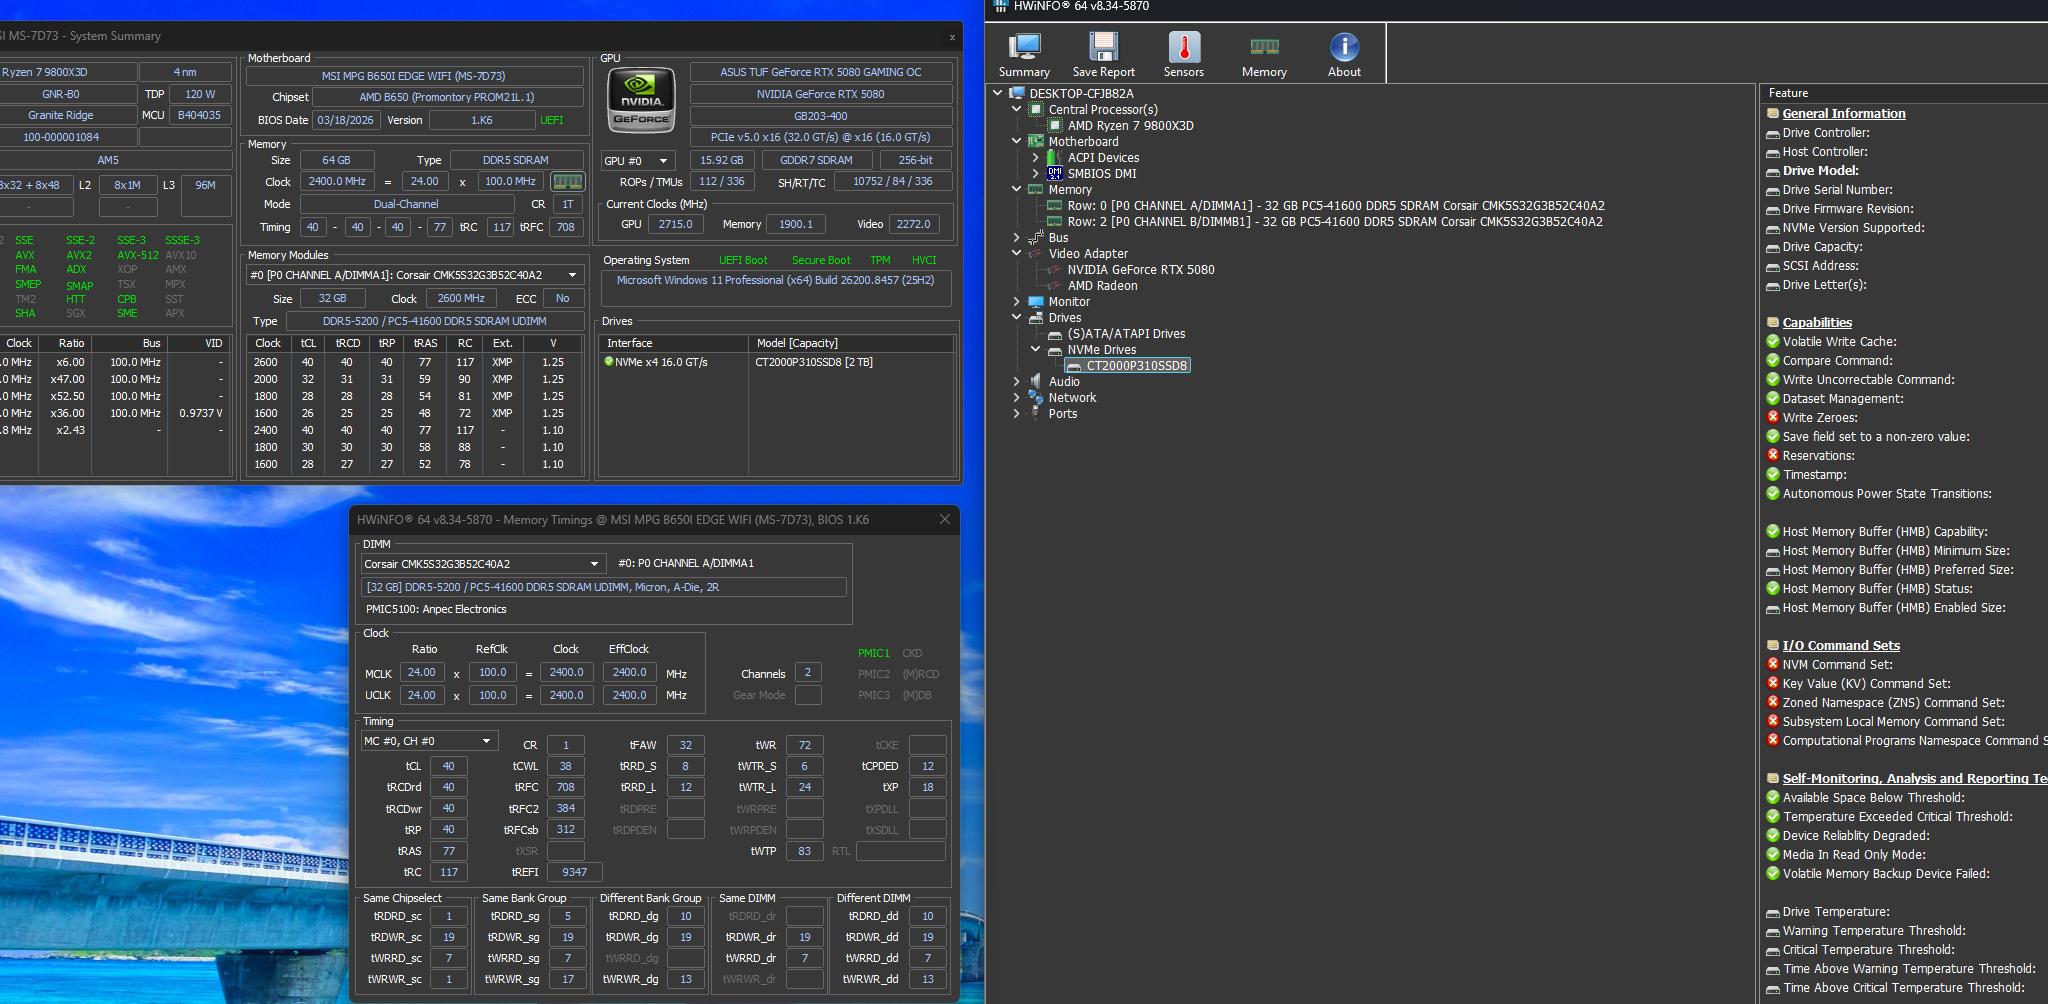The width and height of the screenshot is (2048, 1004).
Task: Expand the Ports tree node
Action: tap(1017, 414)
